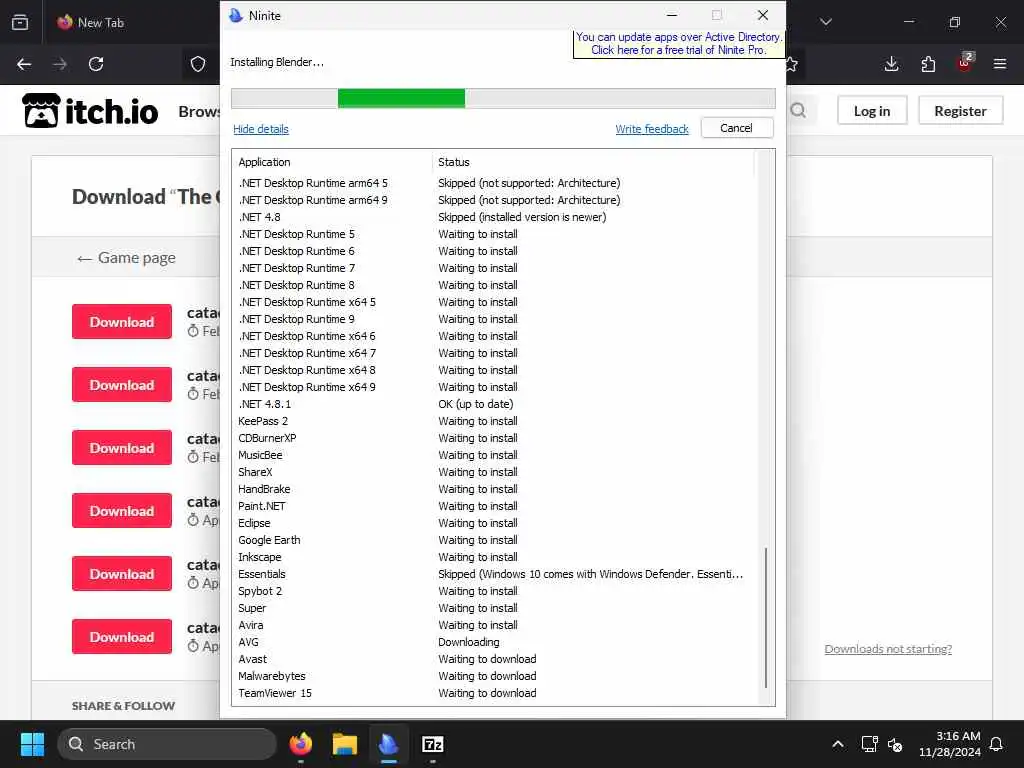The height and width of the screenshot is (768, 1024).
Task: Select the Spybot 2 row
Action: coord(496,591)
